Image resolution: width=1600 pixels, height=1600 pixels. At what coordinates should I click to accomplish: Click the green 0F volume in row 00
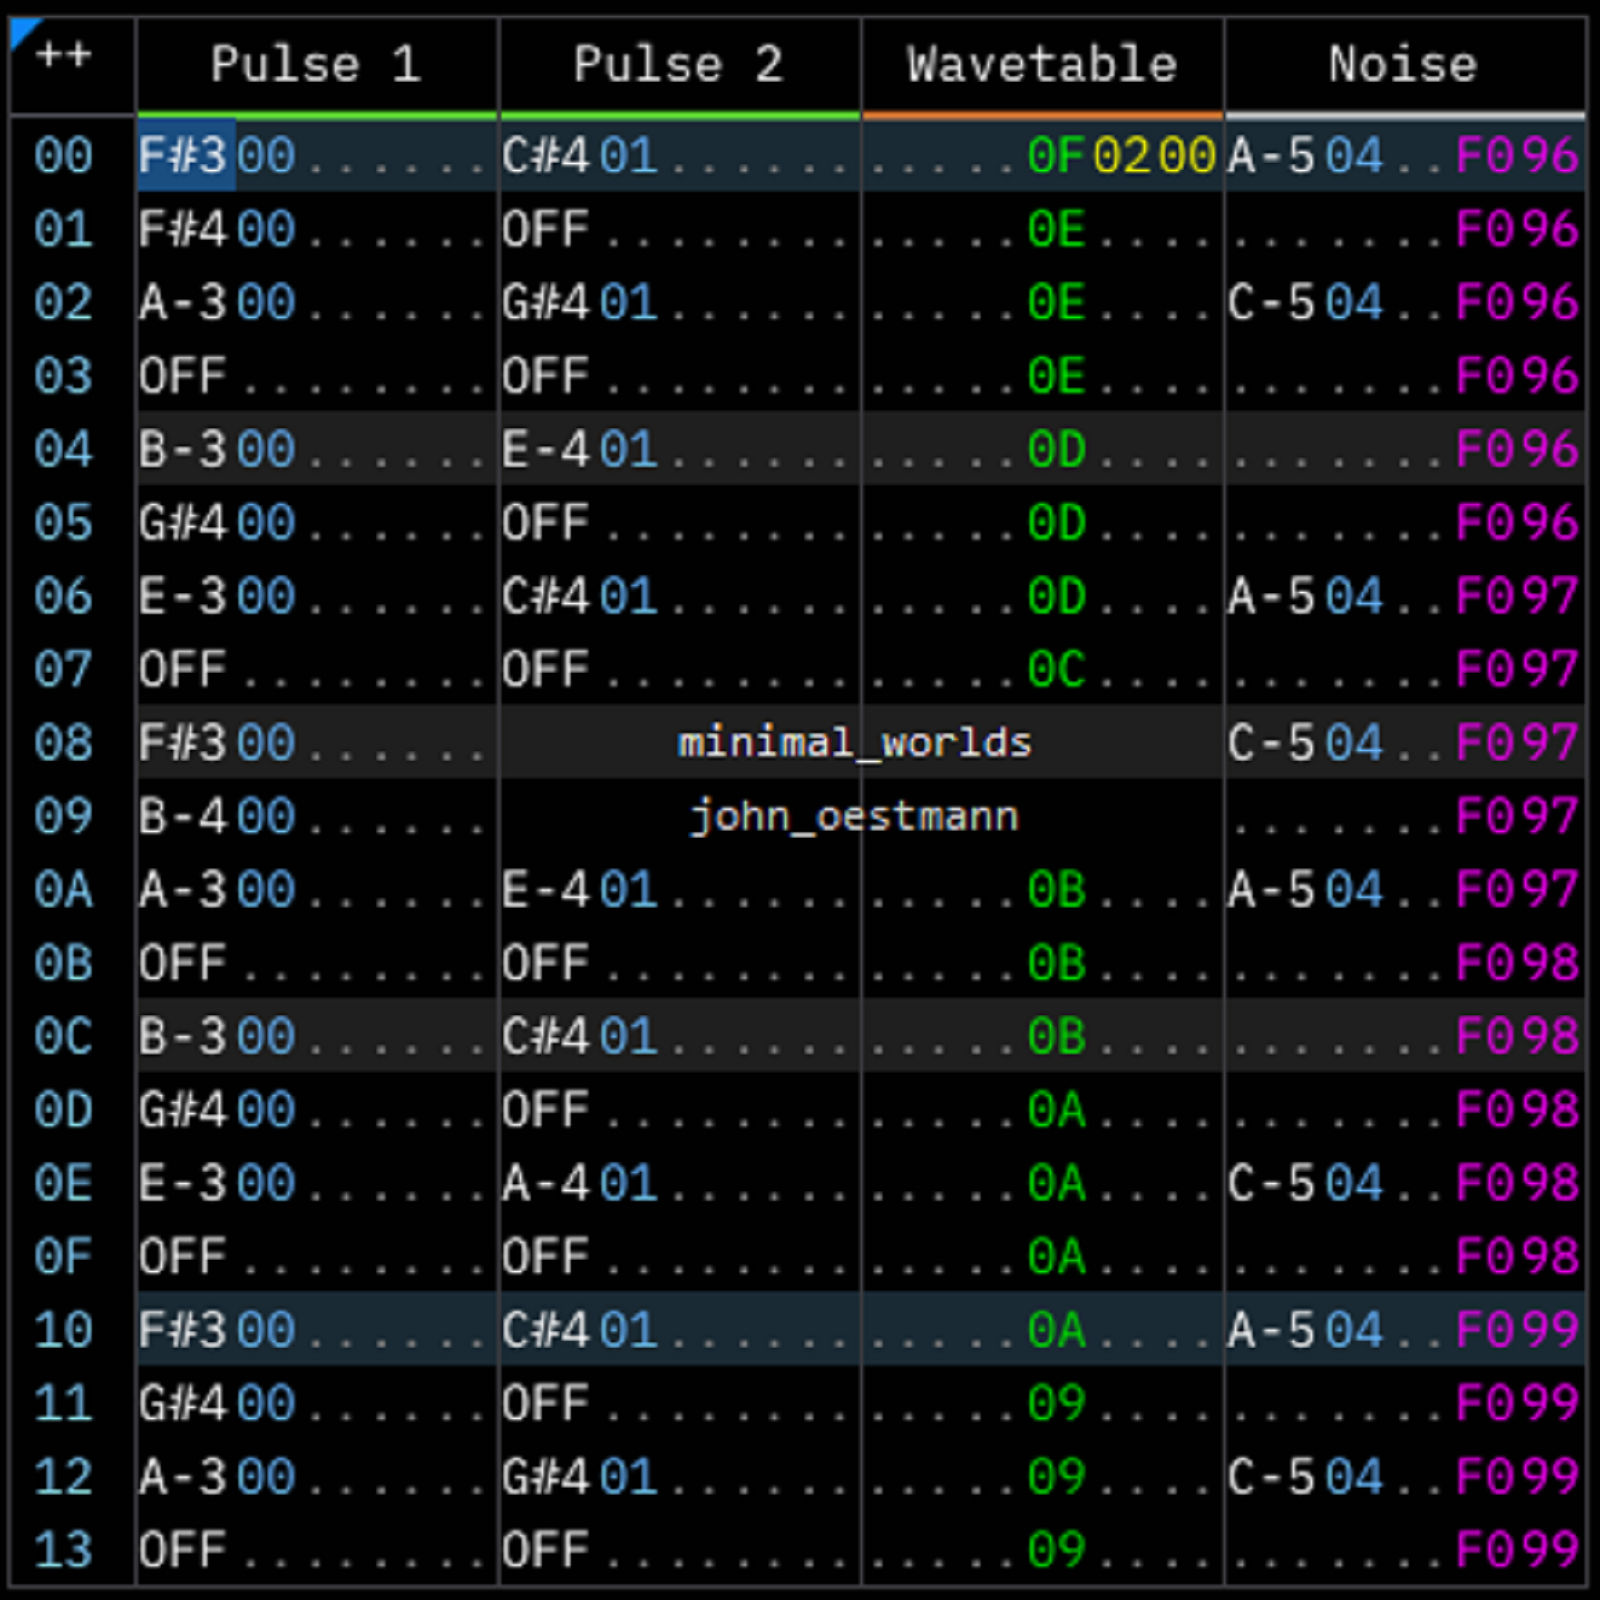[1056, 156]
